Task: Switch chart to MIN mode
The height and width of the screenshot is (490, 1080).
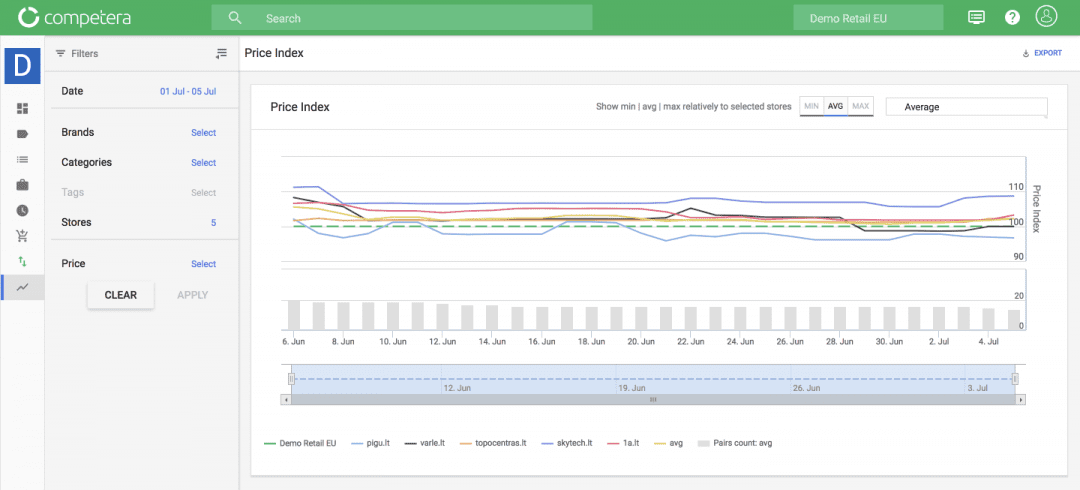Action: (x=811, y=106)
